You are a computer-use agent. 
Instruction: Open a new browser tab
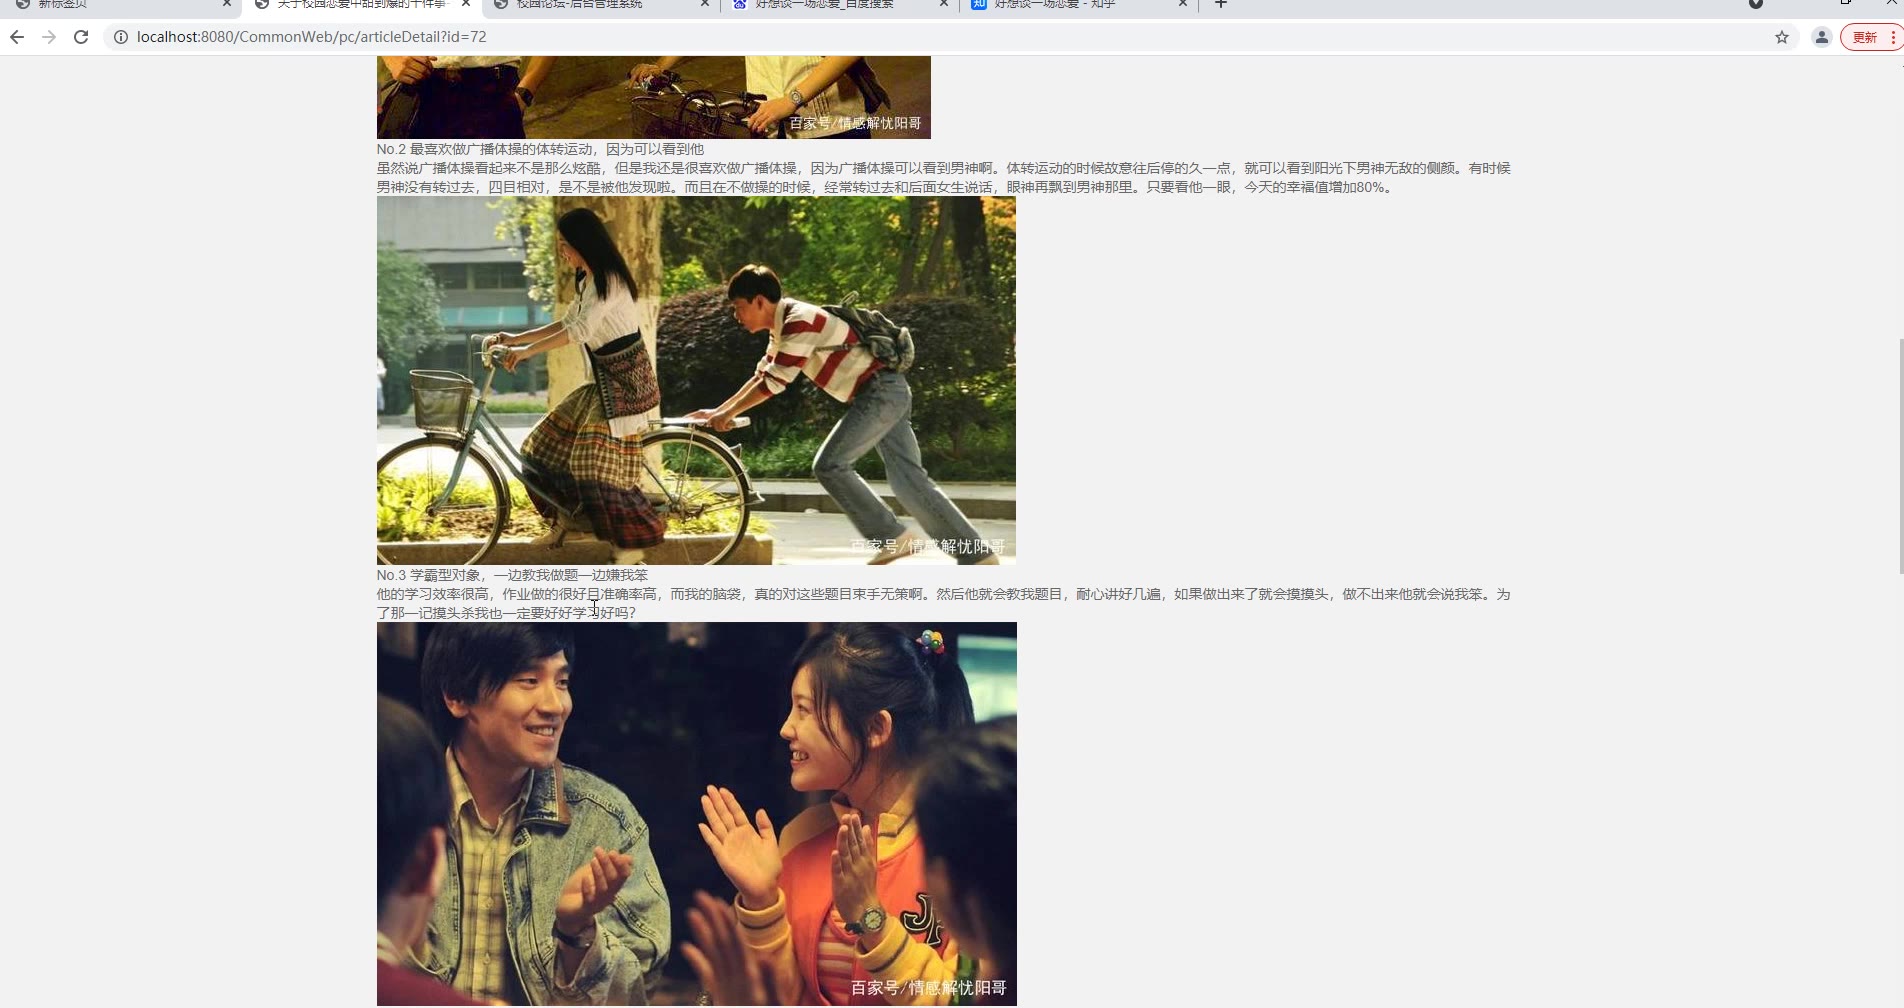click(x=1220, y=4)
